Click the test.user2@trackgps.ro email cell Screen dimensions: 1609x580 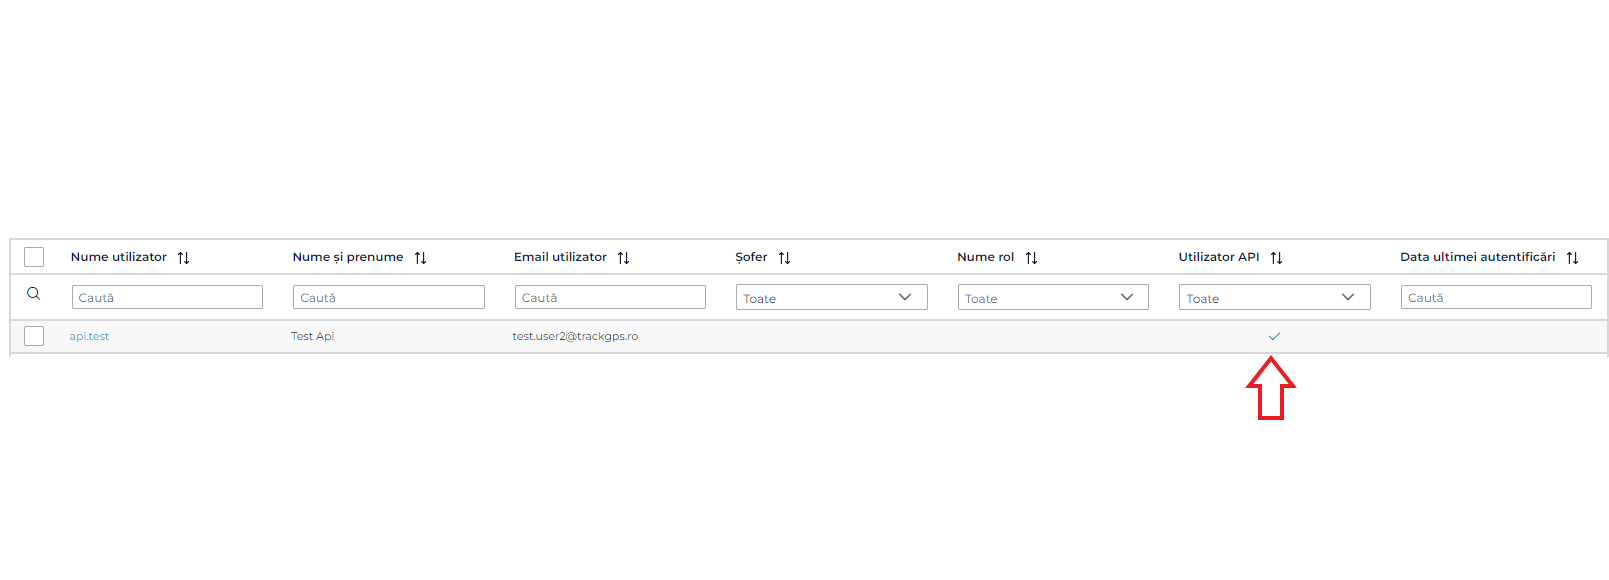(575, 336)
